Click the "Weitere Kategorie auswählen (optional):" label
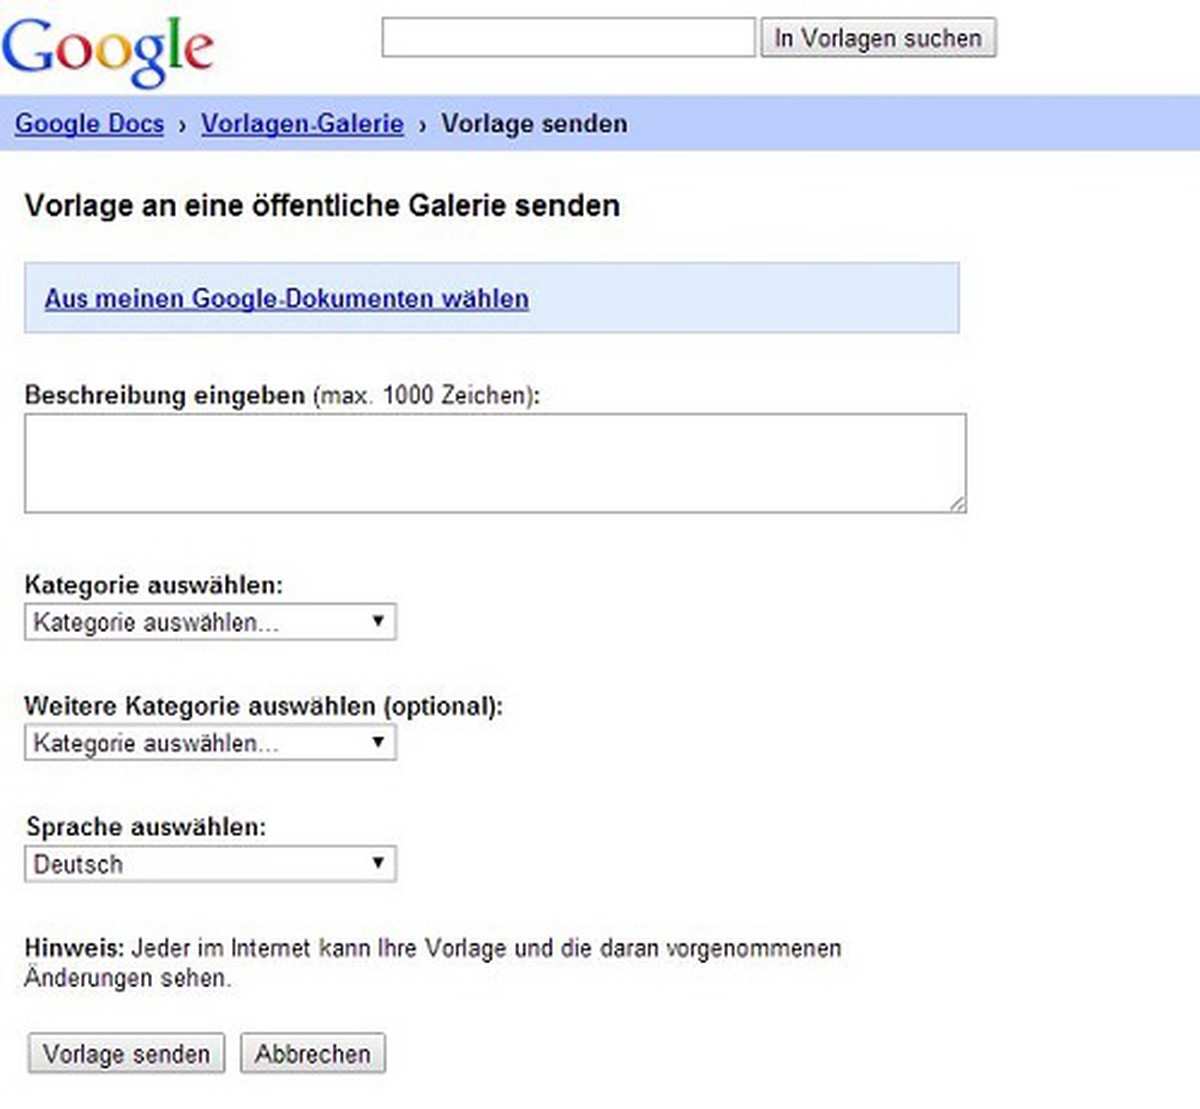The image size is (1200, 1109). click(263, 706)
